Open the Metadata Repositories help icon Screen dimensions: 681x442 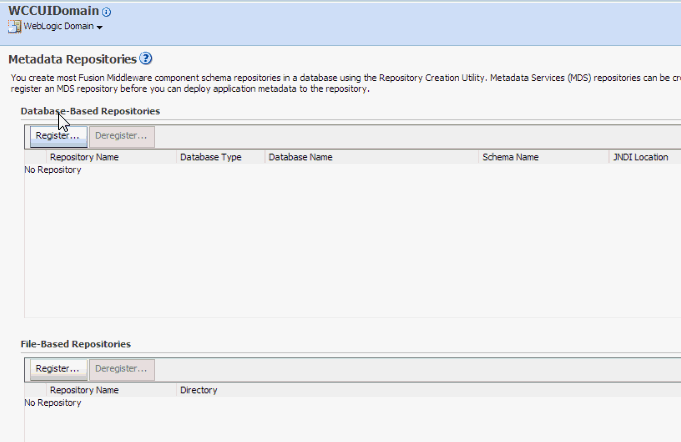[x=145, y=58]
